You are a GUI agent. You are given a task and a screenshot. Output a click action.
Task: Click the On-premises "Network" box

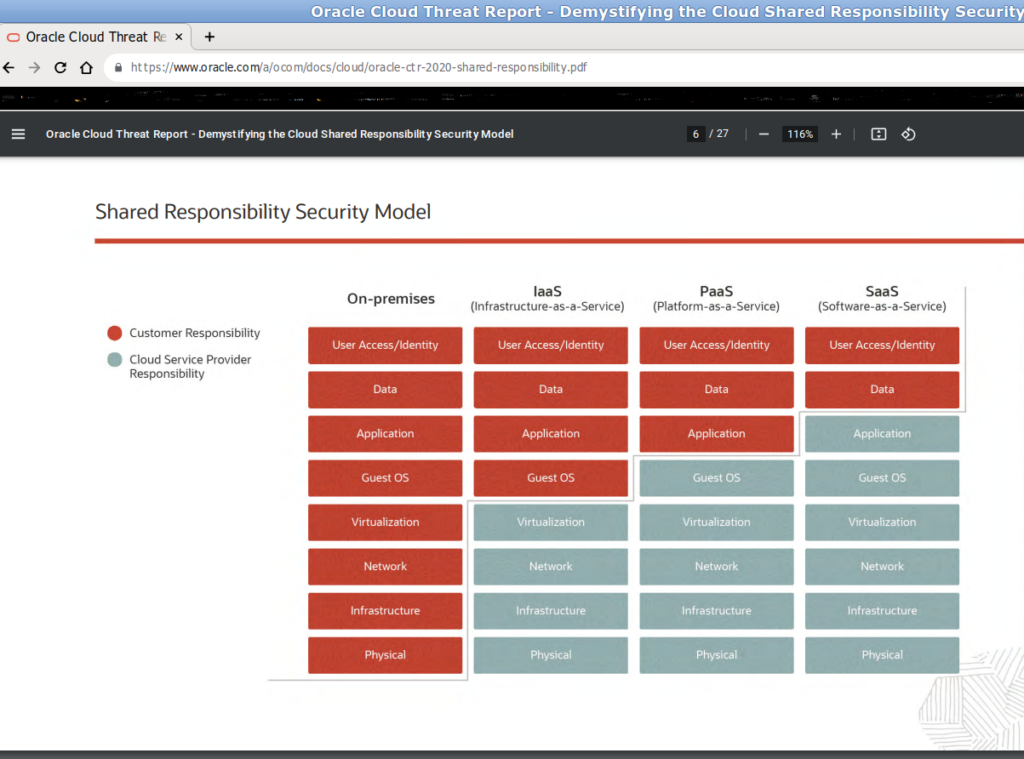pyautogui.click(x=385, y=567)
